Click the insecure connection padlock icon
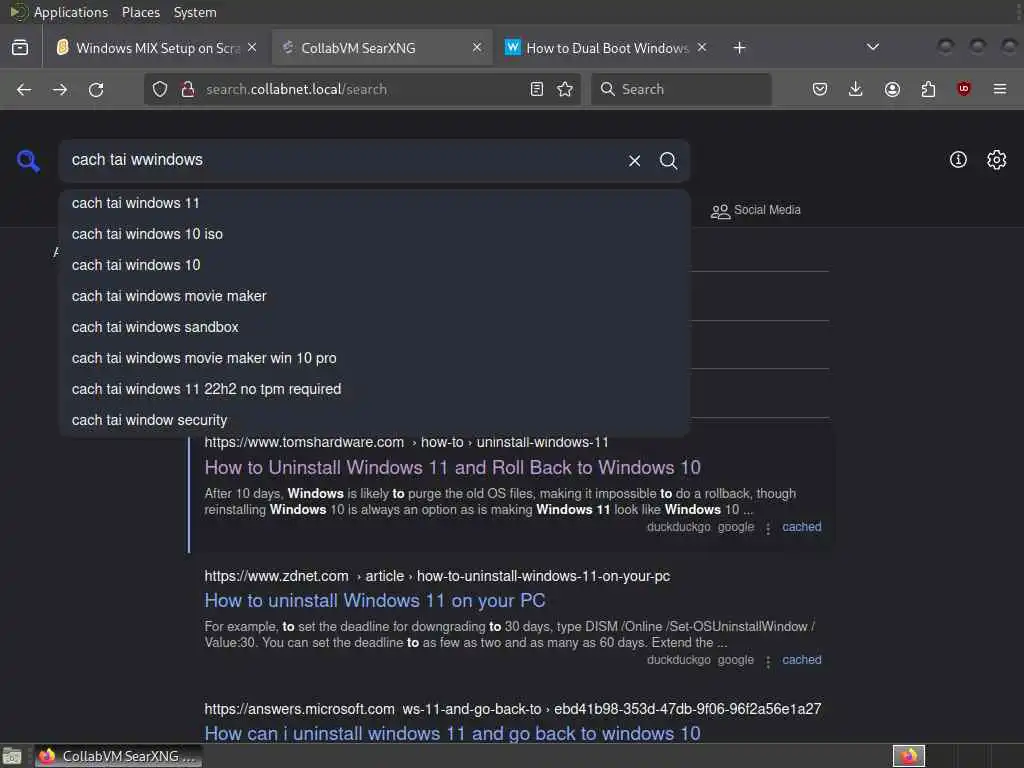The image size is (1024, 768). [x=187, y=89]
